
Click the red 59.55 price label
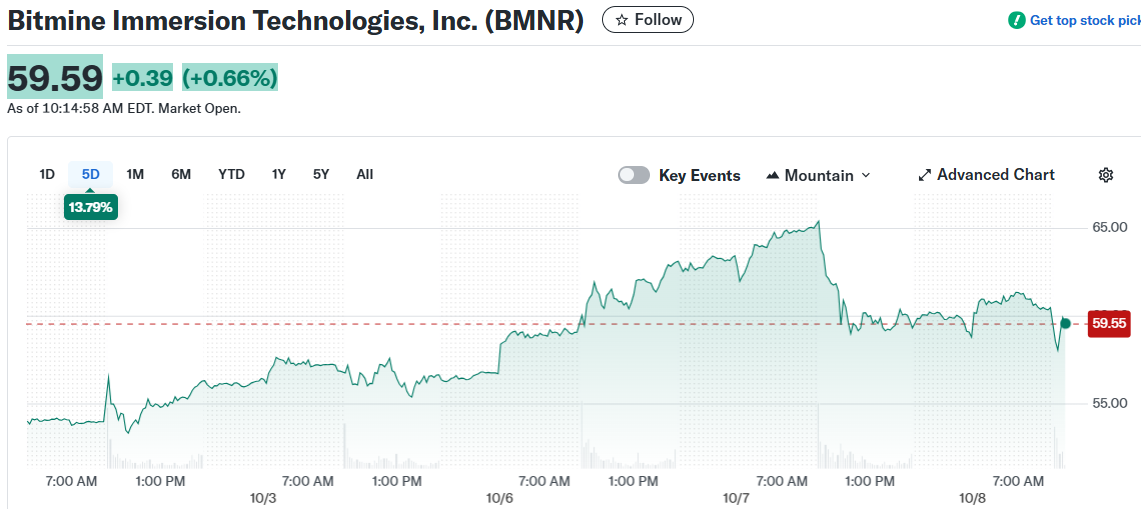(x=1109, y=323)
